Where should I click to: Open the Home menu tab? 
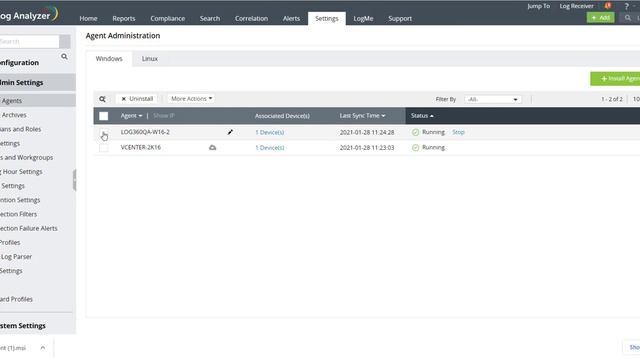pyautogui.click(x=88, y=18)
